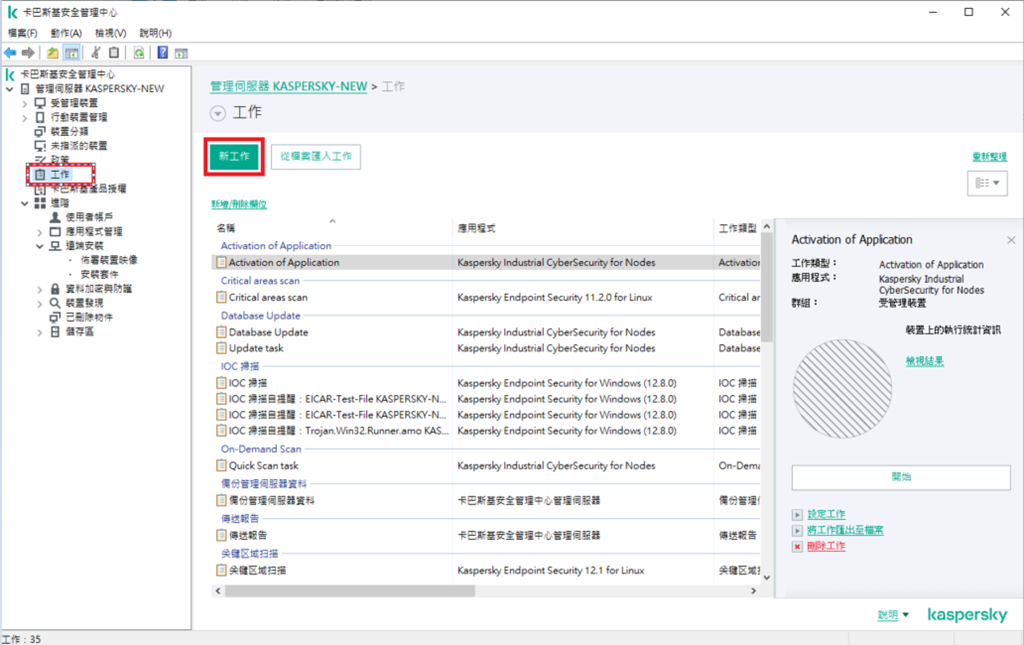Click the red delete icon beside 刪除工作
This screenshot has width=1024, height=645.
click(797, 547)
